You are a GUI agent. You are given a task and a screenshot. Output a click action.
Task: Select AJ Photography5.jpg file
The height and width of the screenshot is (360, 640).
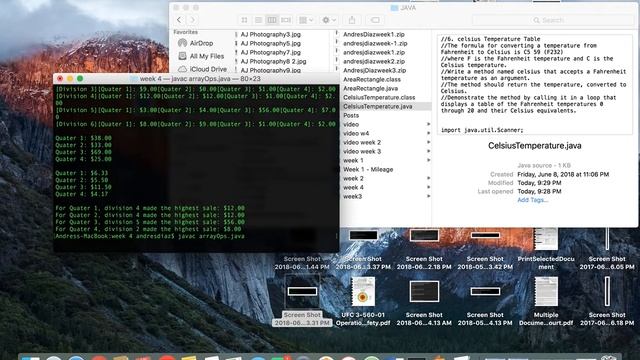270,43
